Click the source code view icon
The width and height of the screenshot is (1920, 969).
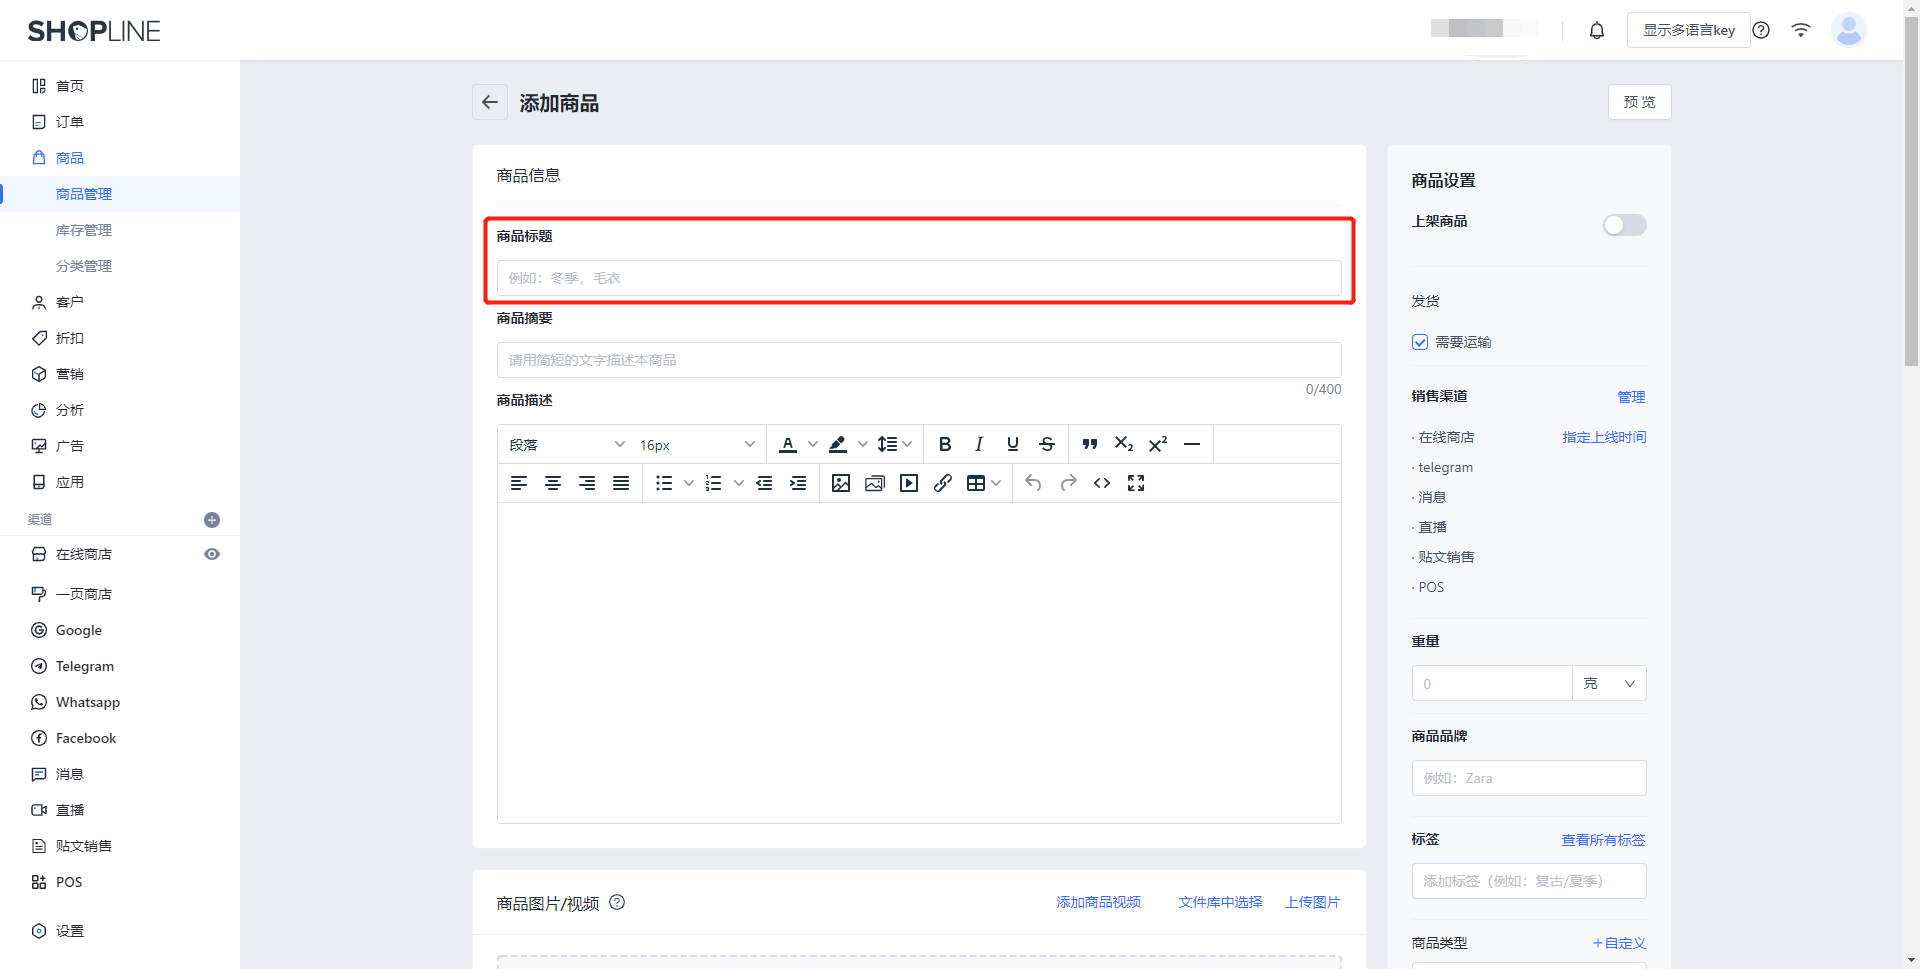(1101, 483)
